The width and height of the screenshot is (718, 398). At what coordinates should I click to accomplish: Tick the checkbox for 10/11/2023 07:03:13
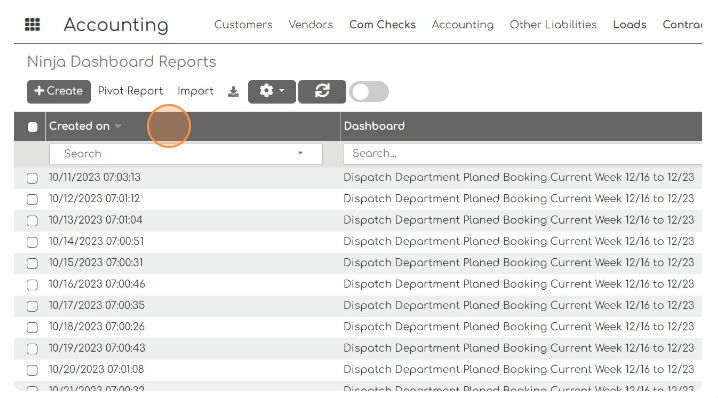coord(32,178)
